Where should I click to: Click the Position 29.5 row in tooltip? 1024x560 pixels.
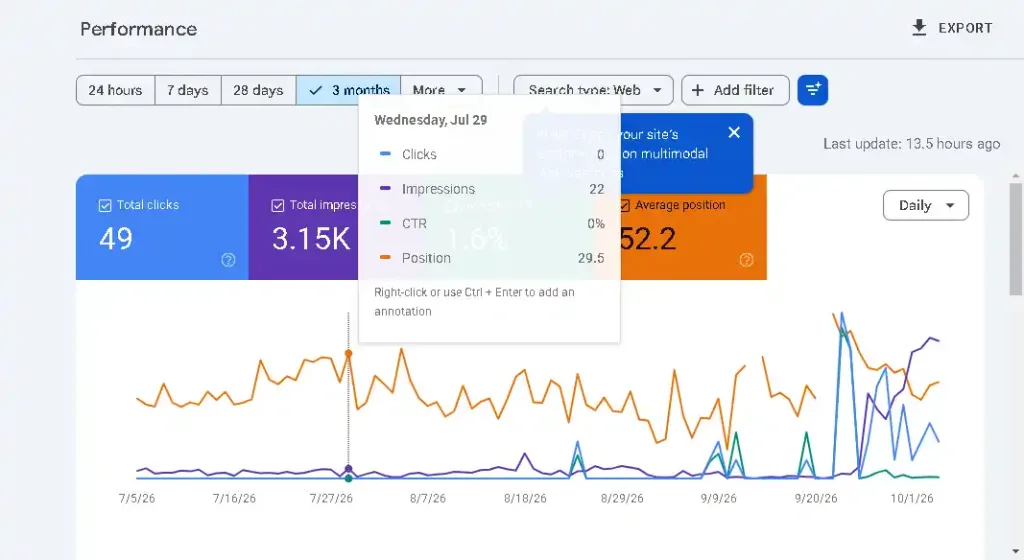(x=489, y=258)
